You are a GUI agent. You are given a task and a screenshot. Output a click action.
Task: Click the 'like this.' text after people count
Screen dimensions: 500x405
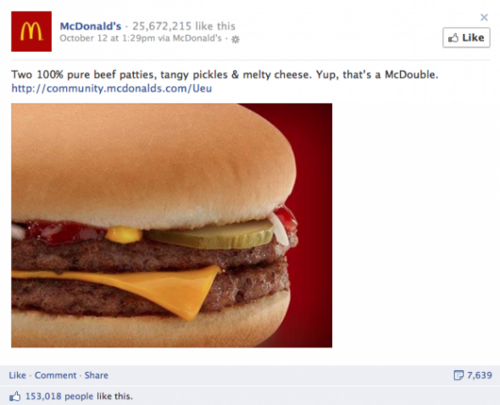click(115, 396)
